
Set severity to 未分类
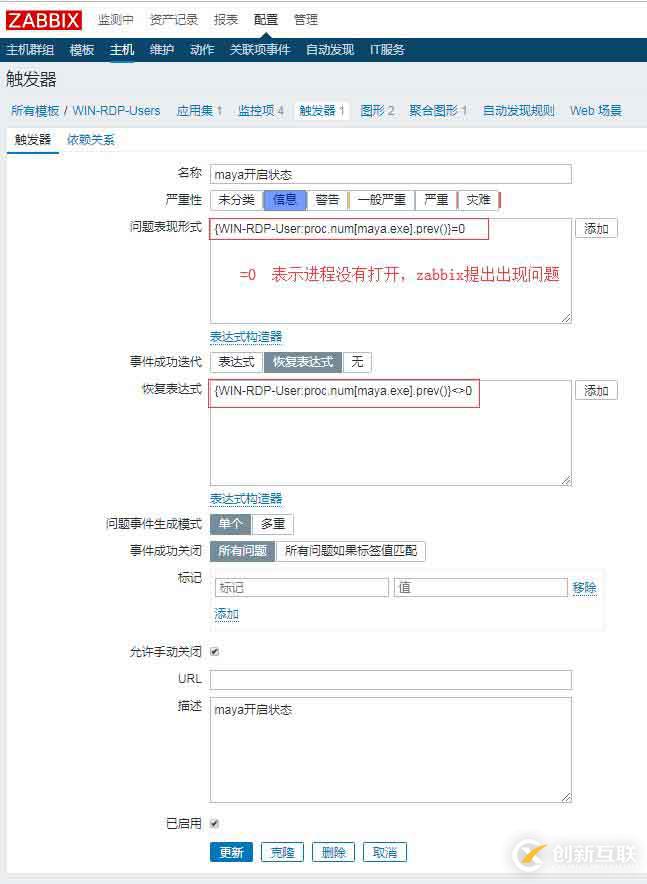pyautogui.click(x=237, y=200)
